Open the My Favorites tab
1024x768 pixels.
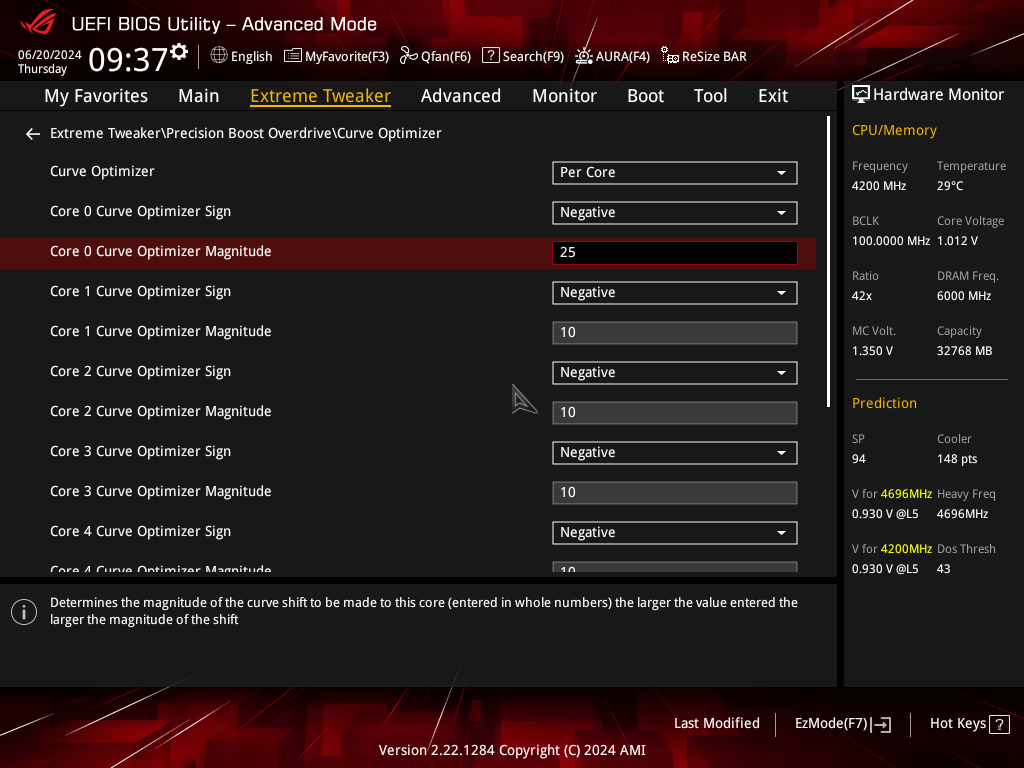[x=96, y=96]
